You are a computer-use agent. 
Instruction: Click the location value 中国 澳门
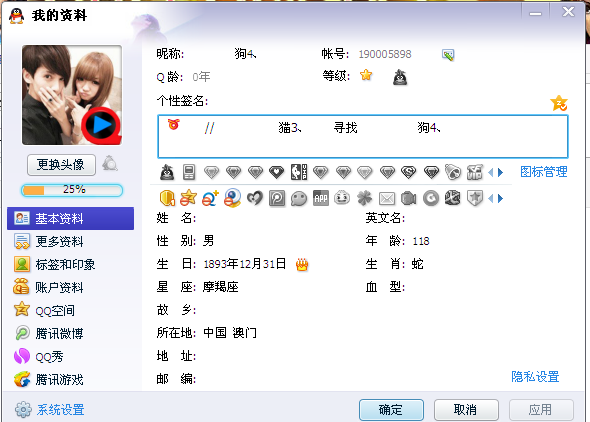230,333
